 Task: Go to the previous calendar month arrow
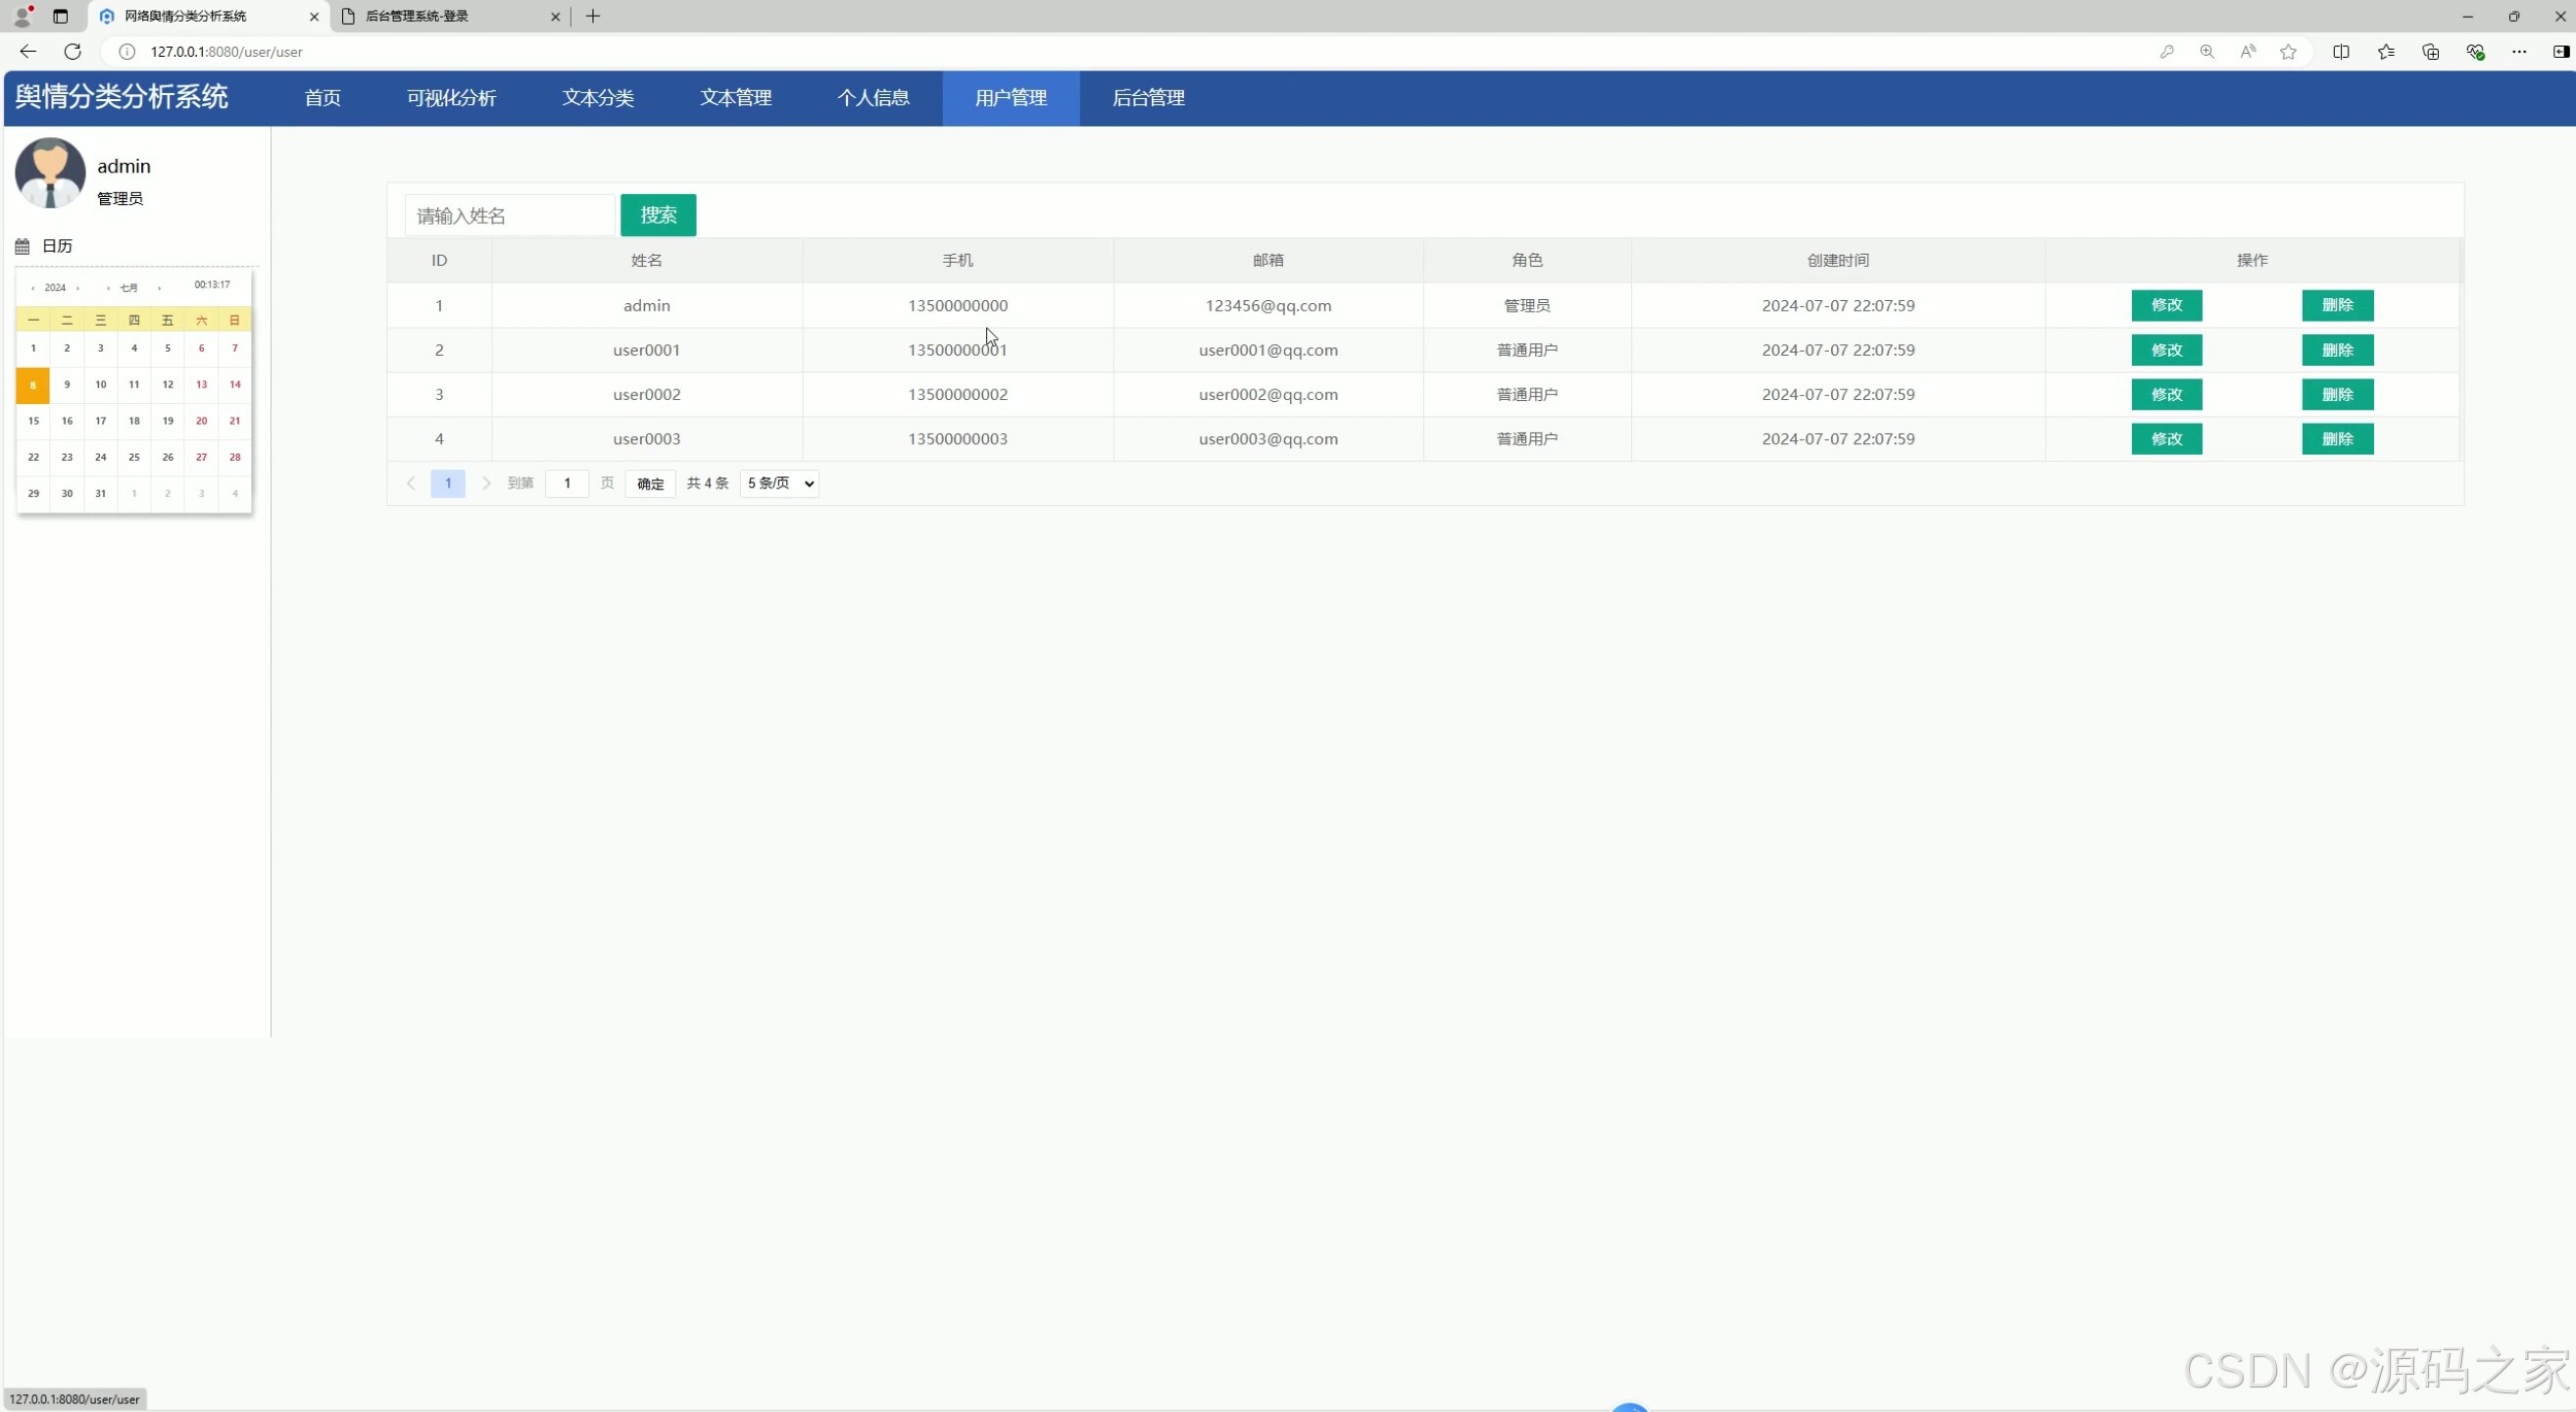click(x=108, y=288)
